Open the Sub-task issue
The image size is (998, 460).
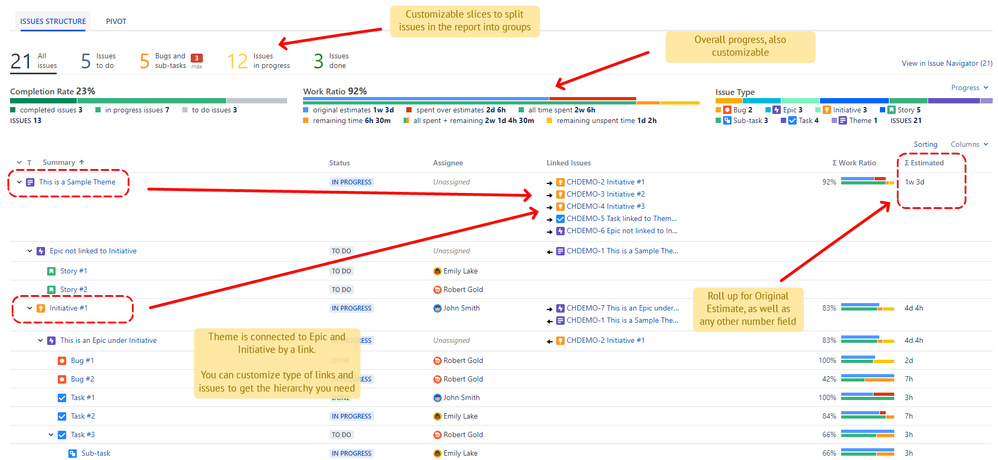[x=95, y=454]
